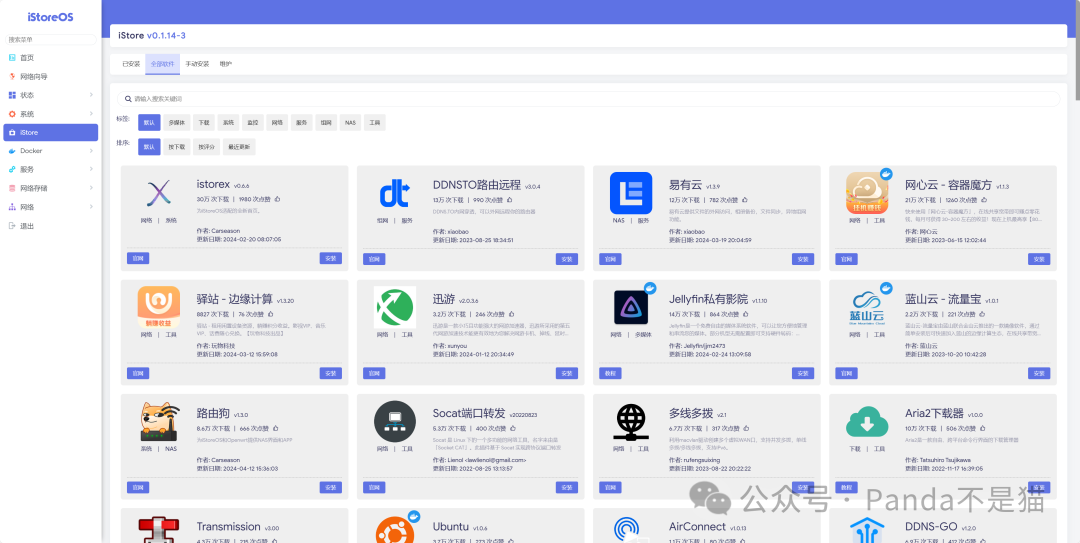
Task: Click the Jellyfin私有影院 logo
Action: click(x=631, y=307)
